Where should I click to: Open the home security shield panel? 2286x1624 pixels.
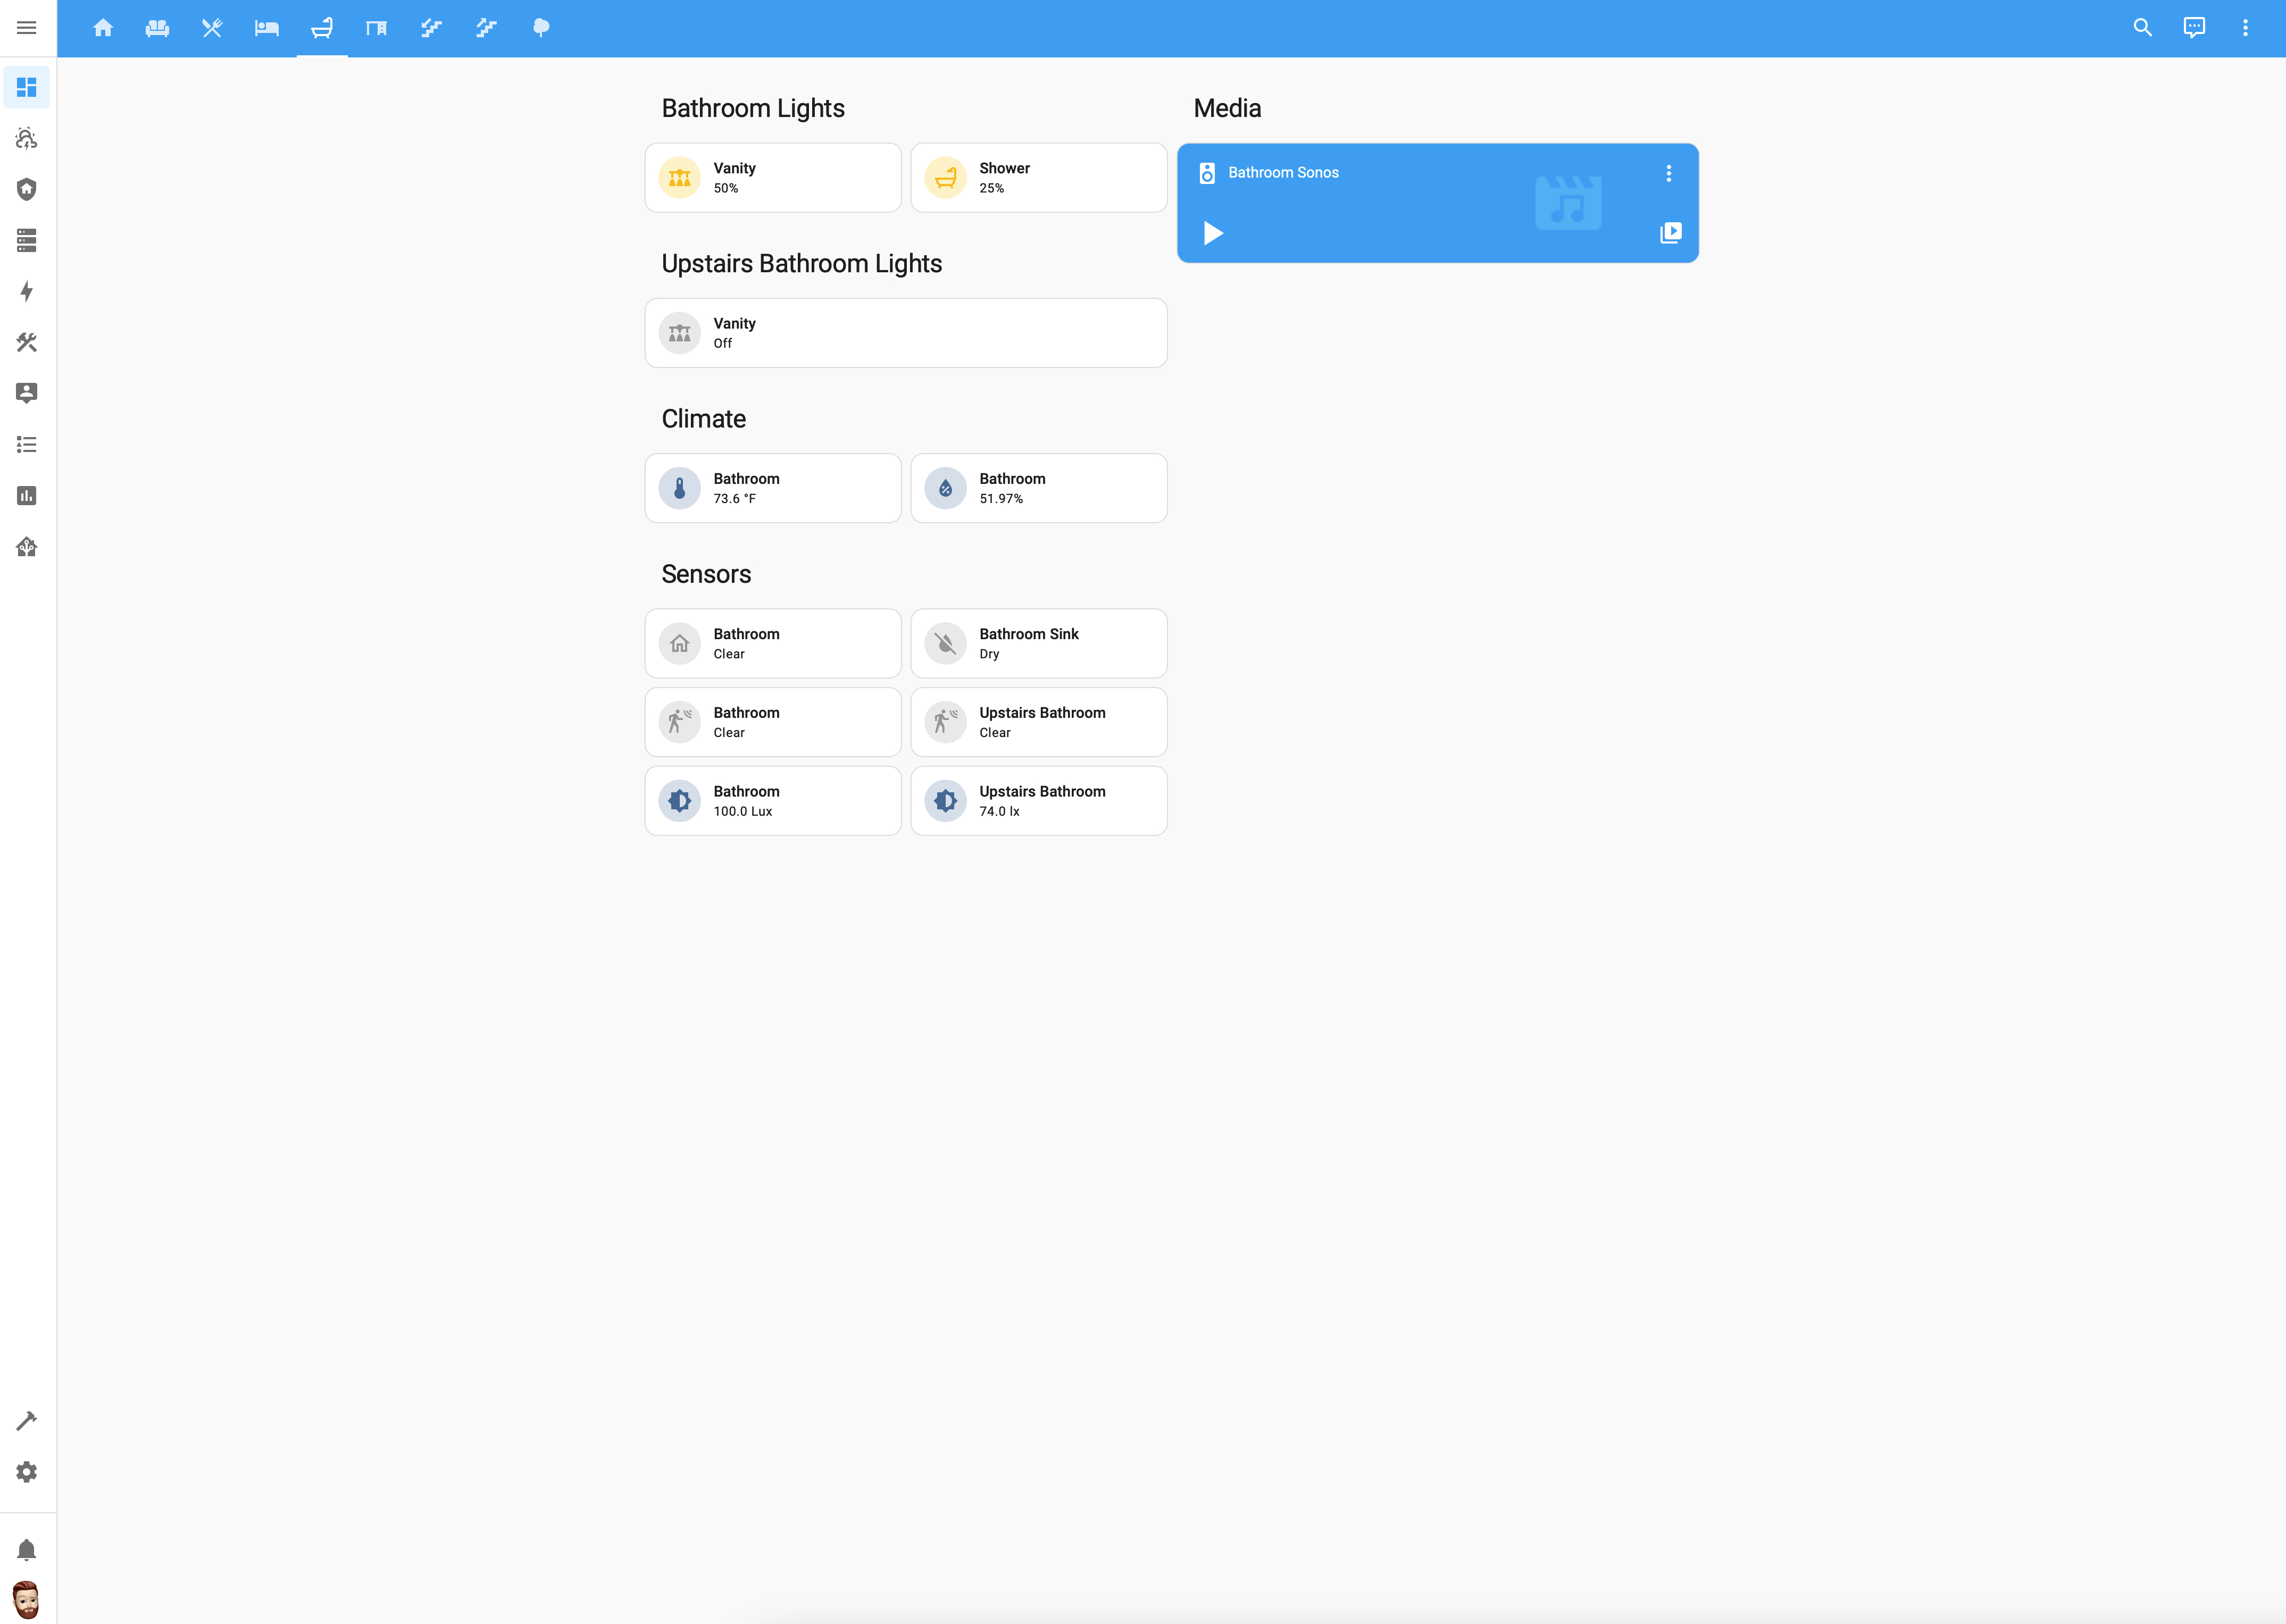[27, 189]
